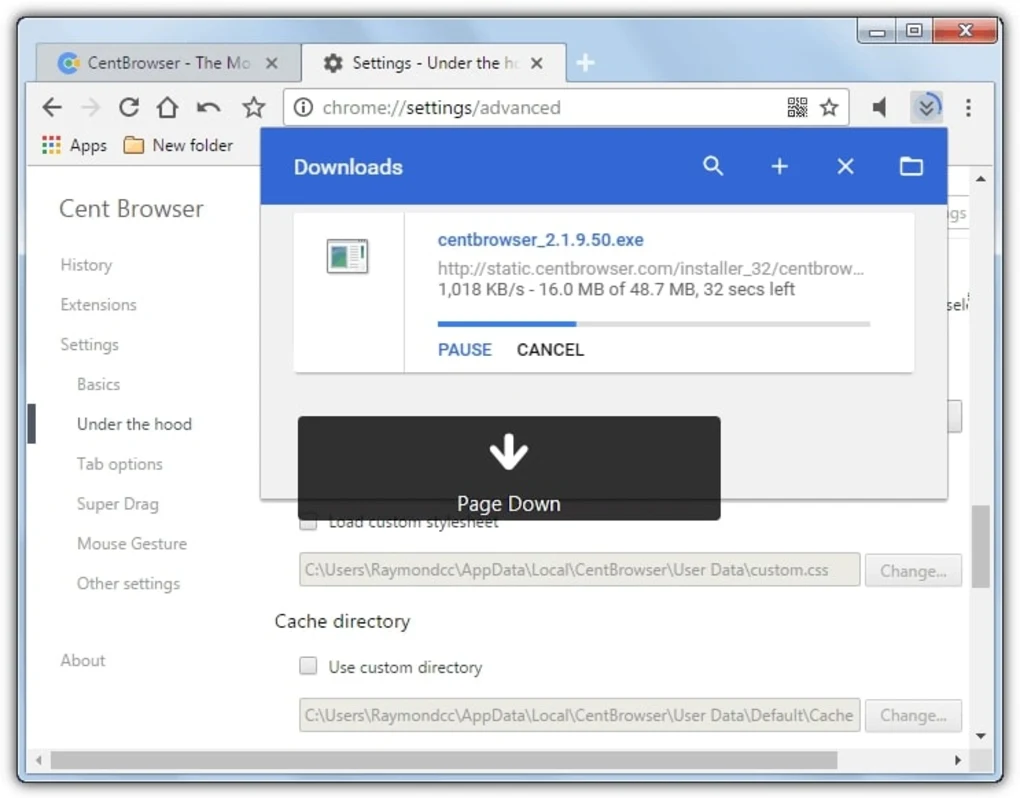The image size is (1020, 798).
Task: Click the custom.css path field
Action: pos(580,570)
